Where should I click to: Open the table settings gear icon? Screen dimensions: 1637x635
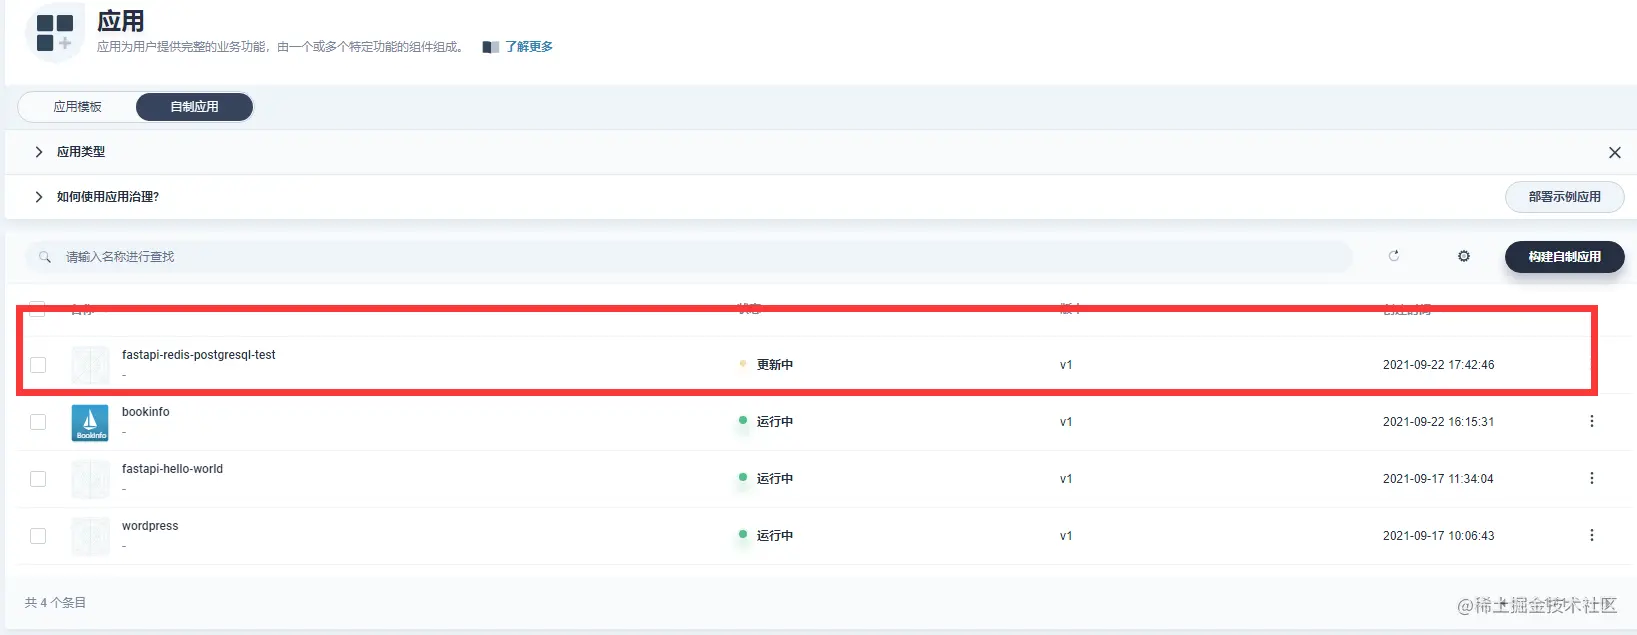click(x=1464, y=256)
